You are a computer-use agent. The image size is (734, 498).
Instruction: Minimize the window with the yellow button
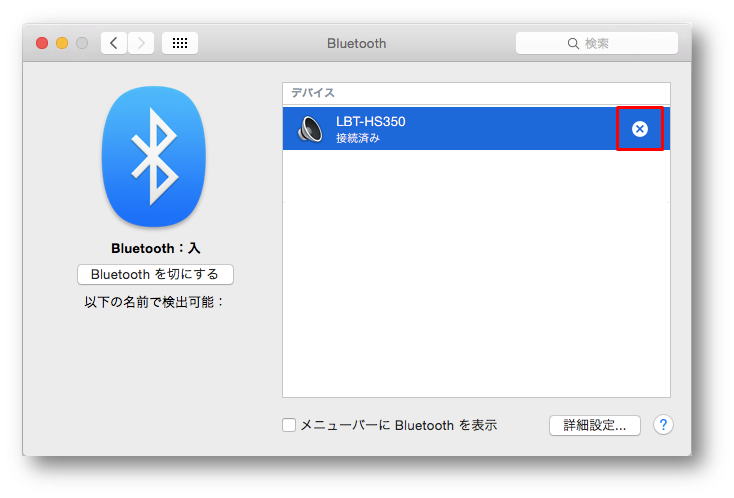pos(62,43)
